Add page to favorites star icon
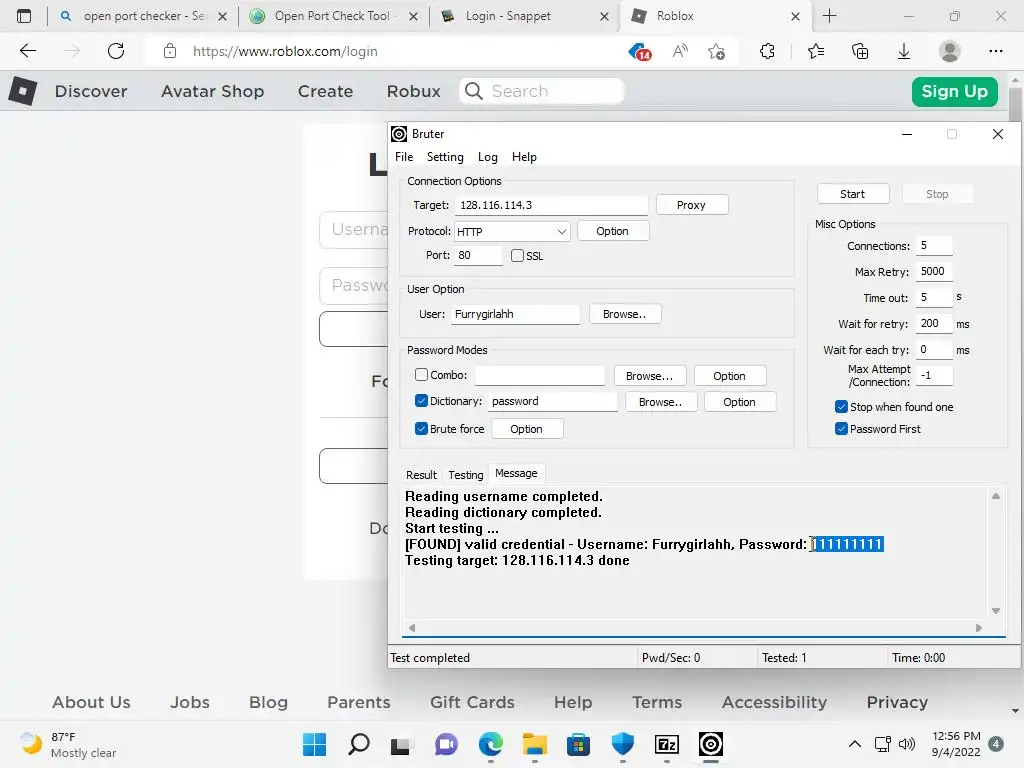 (716, 51)
